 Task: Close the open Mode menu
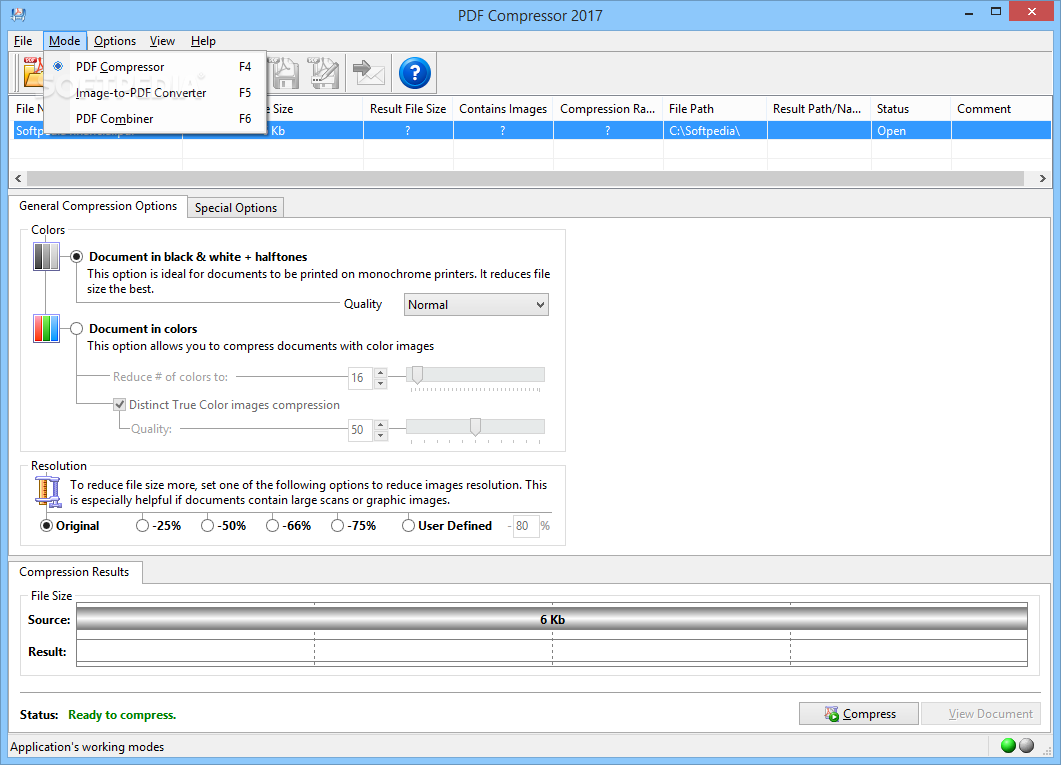65,41
